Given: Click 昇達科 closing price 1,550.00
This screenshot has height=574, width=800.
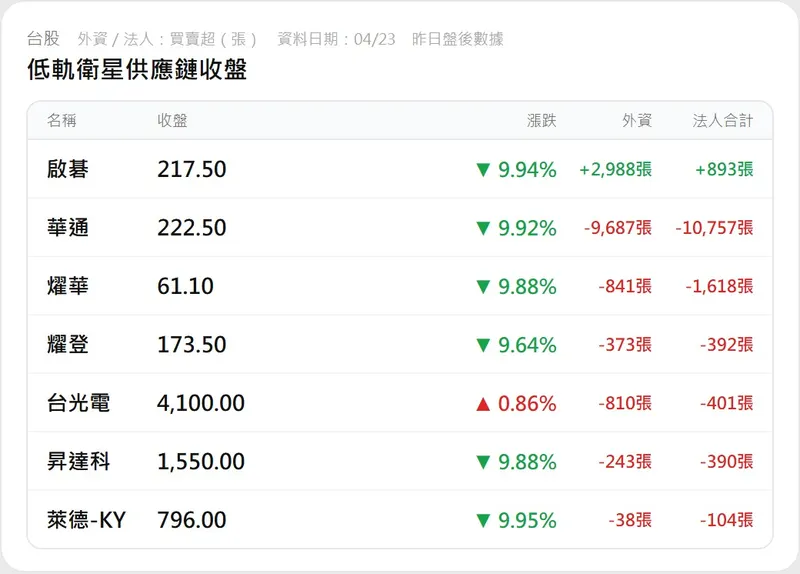Looking at the screenshot, I should pyautogui.click(x=201, y=462).
